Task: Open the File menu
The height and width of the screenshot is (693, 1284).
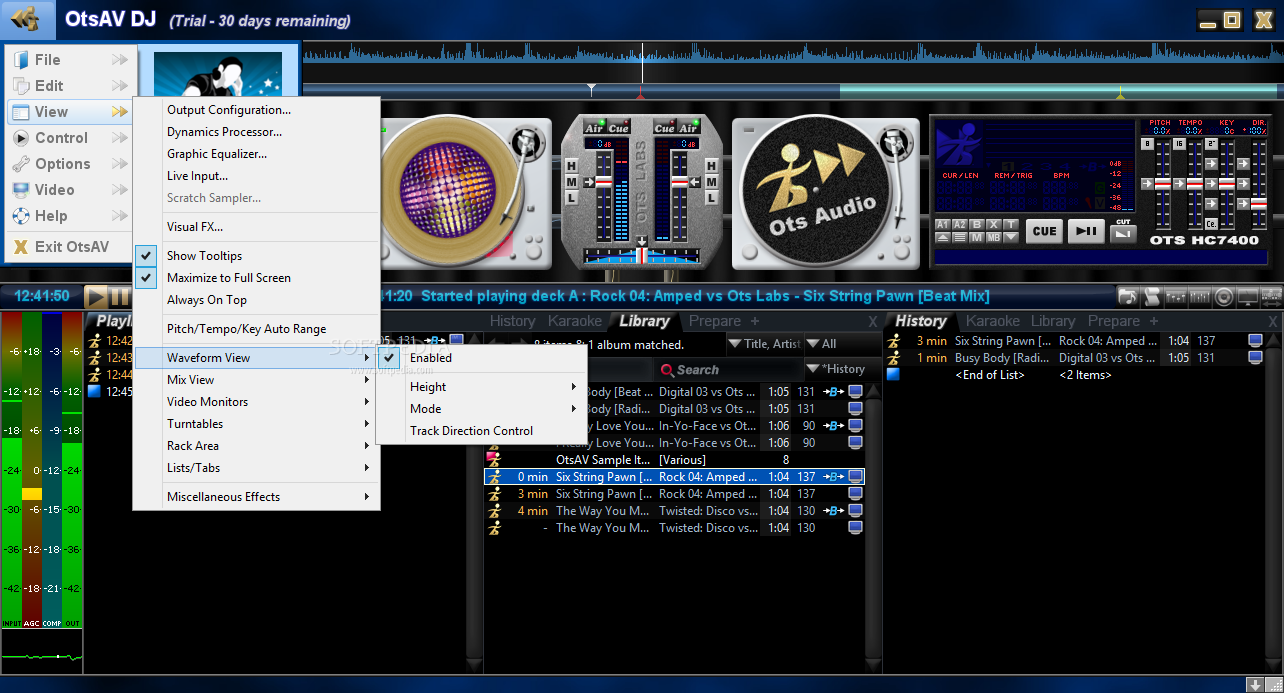Action: point(69,60)
